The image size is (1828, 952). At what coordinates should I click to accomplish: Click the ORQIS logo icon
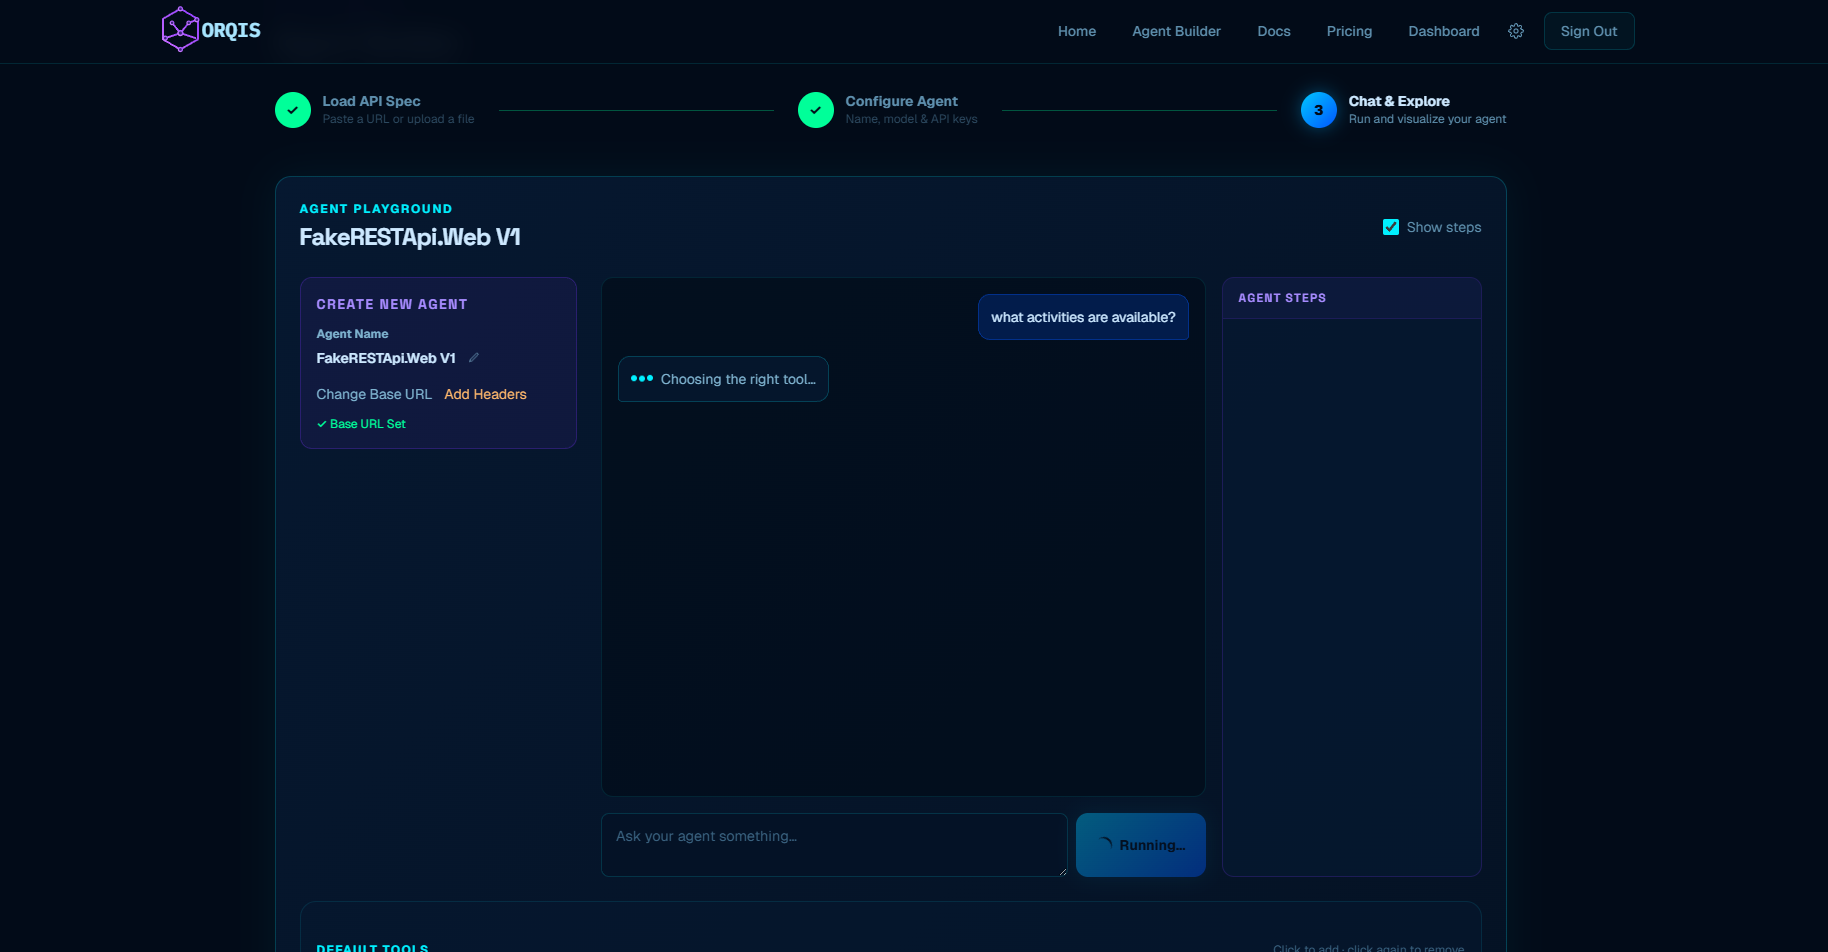(x=180, y=30)
